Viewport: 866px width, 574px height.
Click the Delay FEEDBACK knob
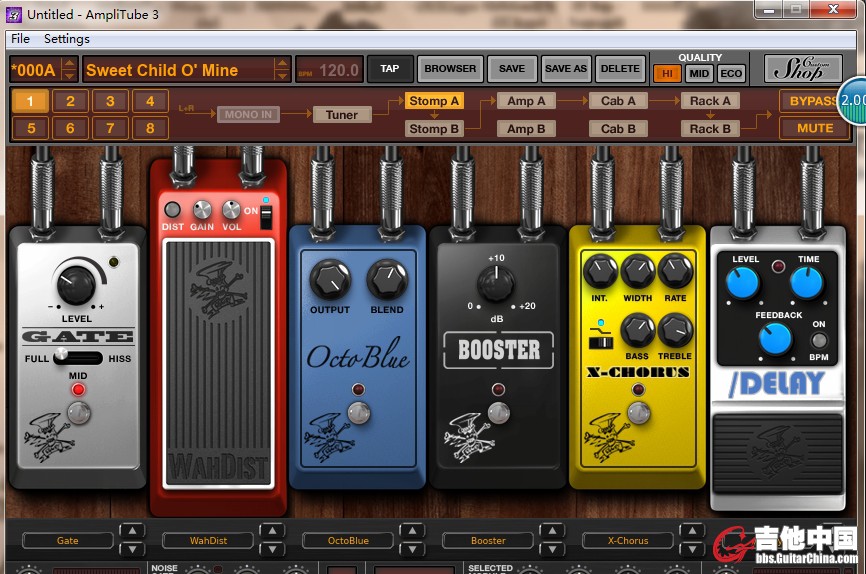pos(775,339)
